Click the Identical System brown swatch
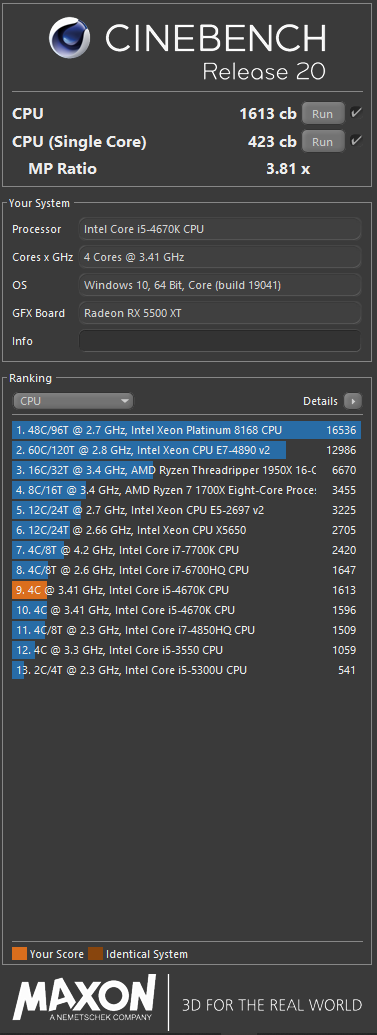The image size is (377, 1035). coord(96,954)
